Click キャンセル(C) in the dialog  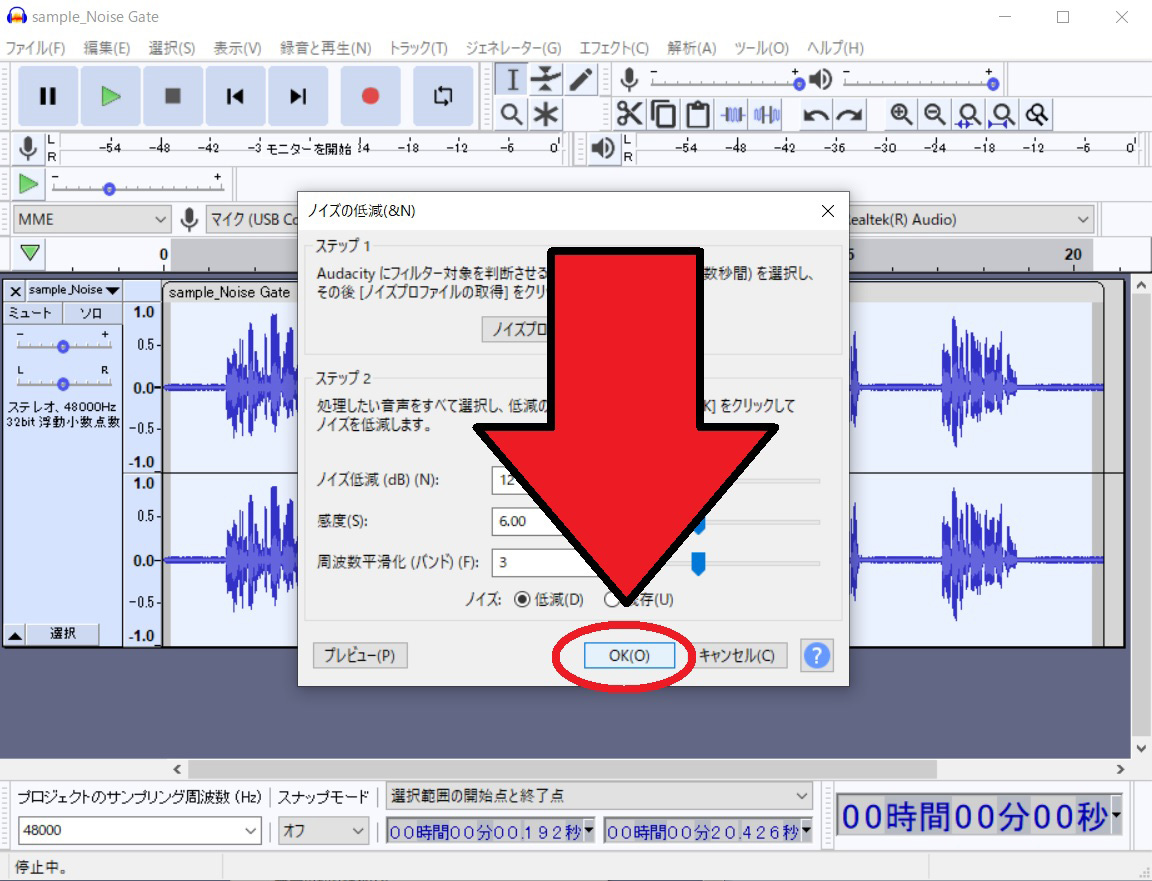coord(736,655)
